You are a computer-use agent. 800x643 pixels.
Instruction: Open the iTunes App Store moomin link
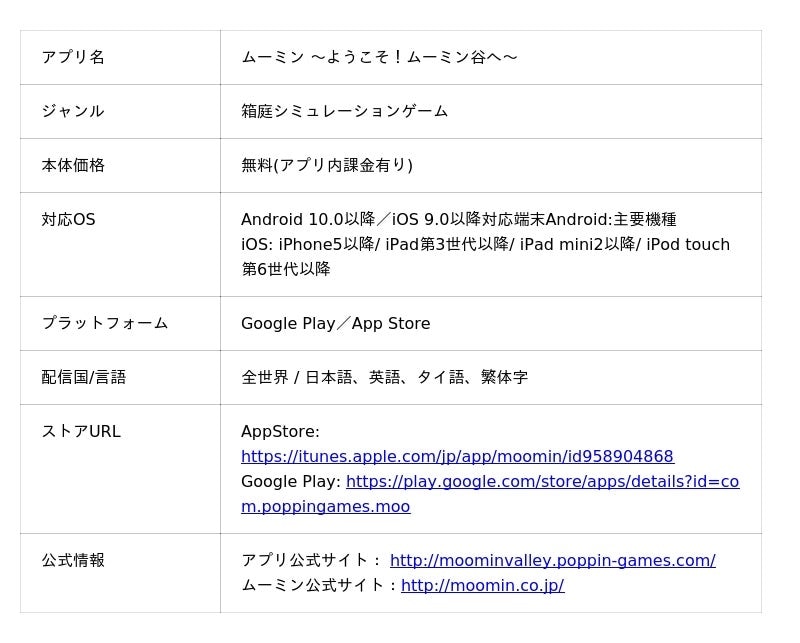click(x=458, y=456)
